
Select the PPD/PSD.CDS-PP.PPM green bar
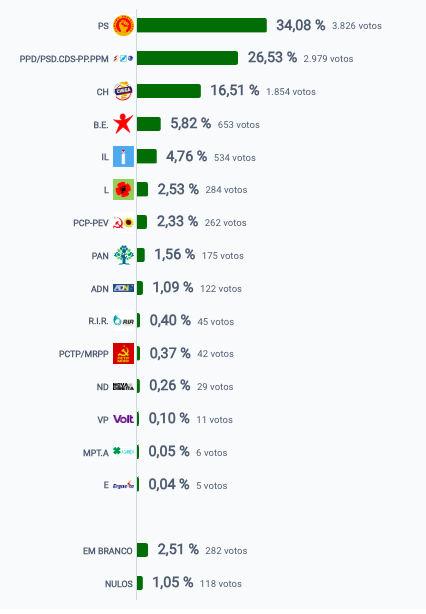click(x=187, y=58)
